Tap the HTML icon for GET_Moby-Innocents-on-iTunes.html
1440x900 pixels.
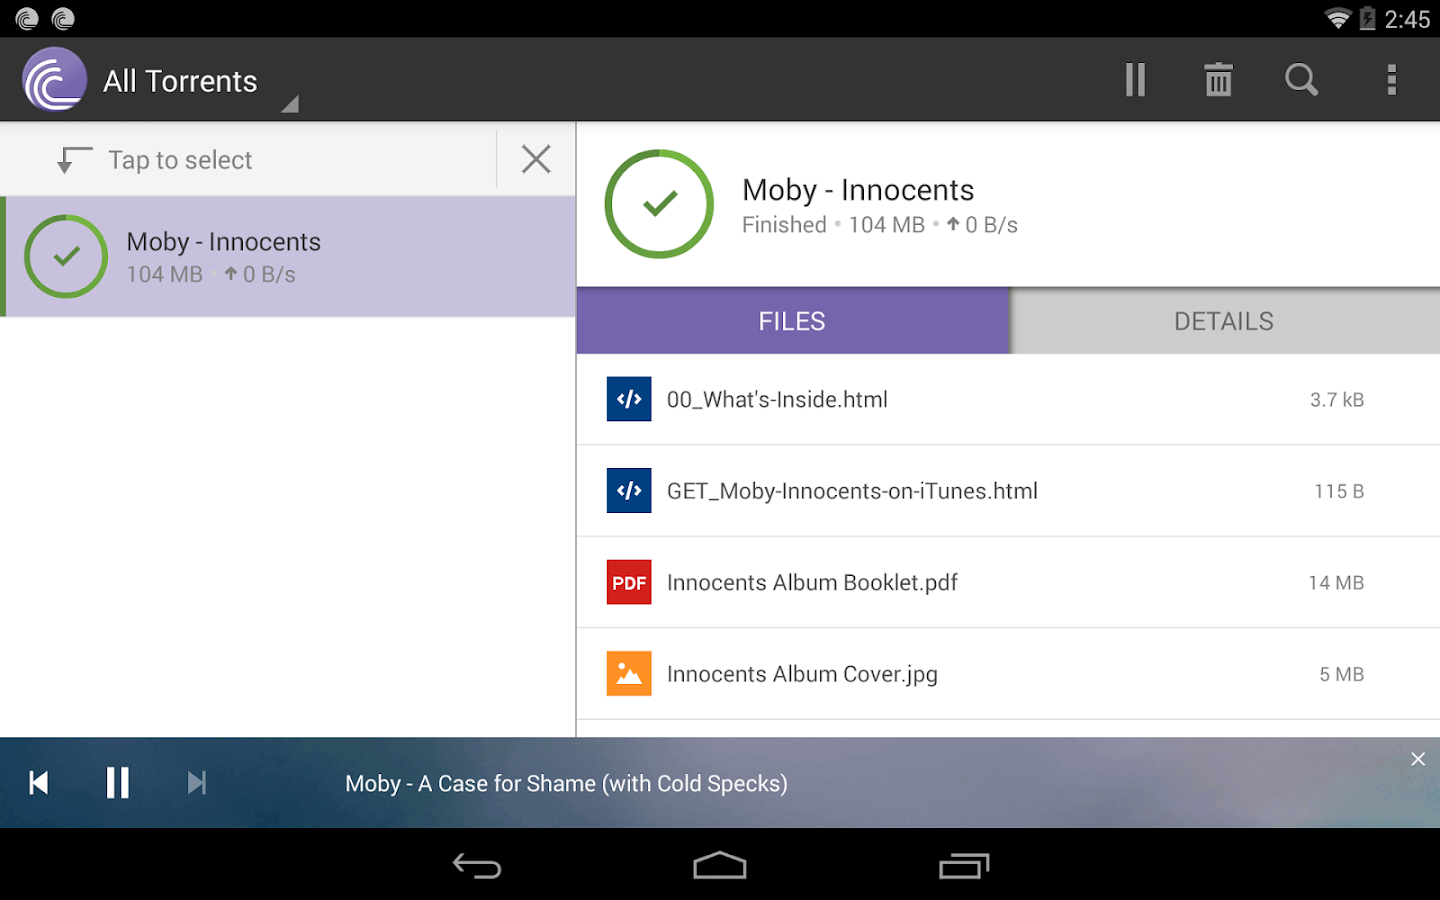point(629,491)
